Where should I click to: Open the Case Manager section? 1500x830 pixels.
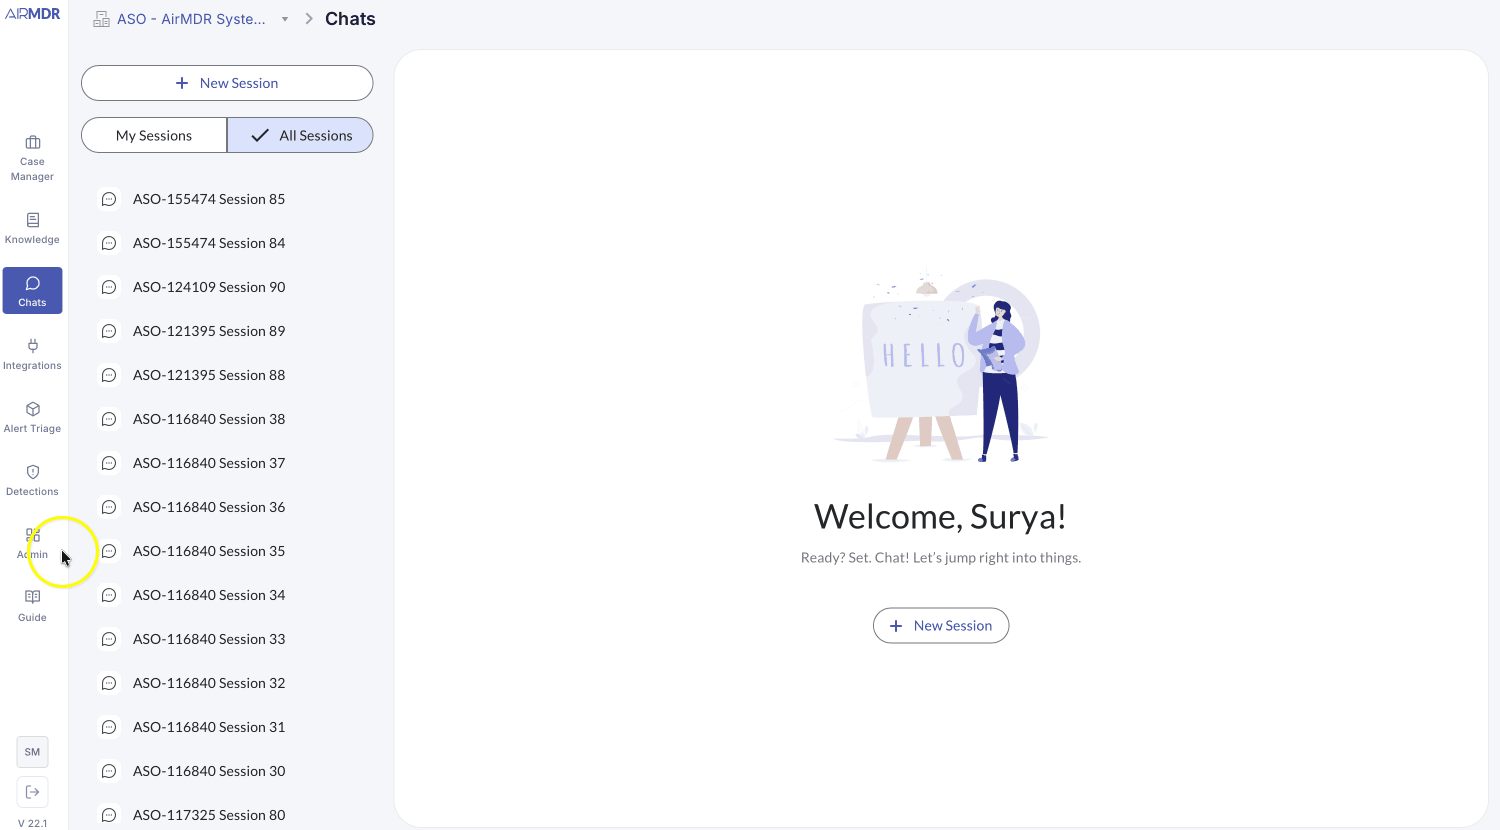(x=32, y=158)
